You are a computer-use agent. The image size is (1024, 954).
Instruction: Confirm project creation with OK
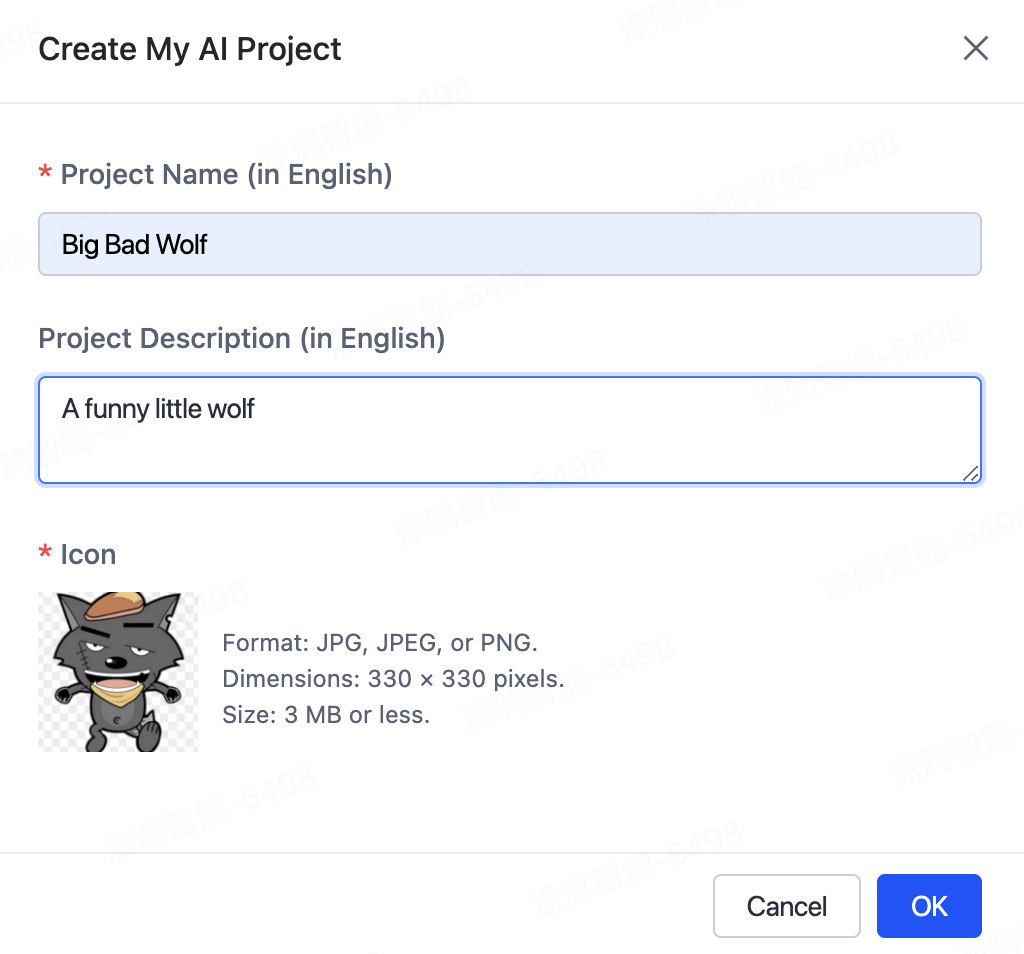pos(929,906)
